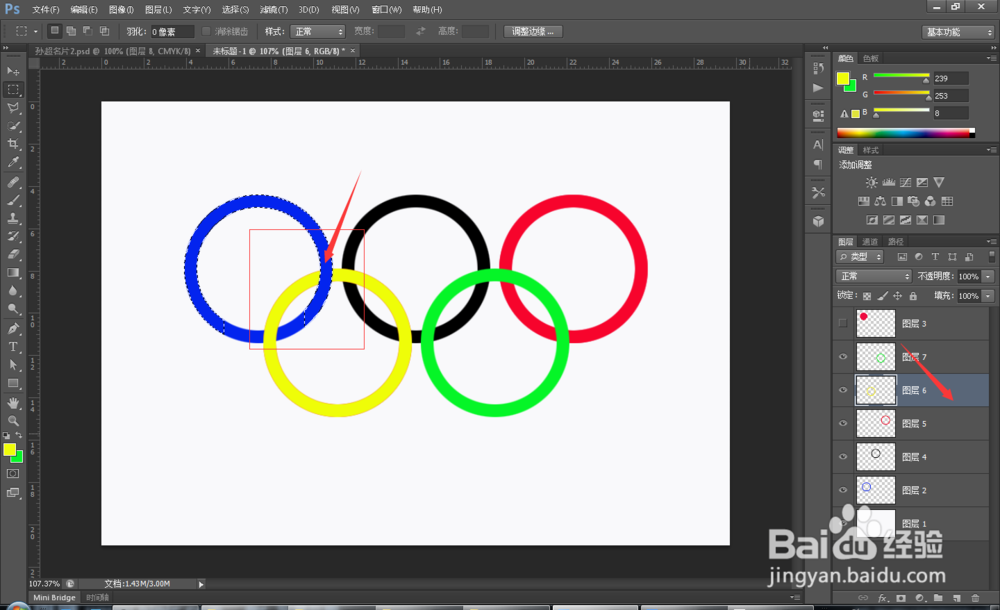Open 图像(I) menu
This screenshot has width=1000, height=610.
(x=121, y=10)
